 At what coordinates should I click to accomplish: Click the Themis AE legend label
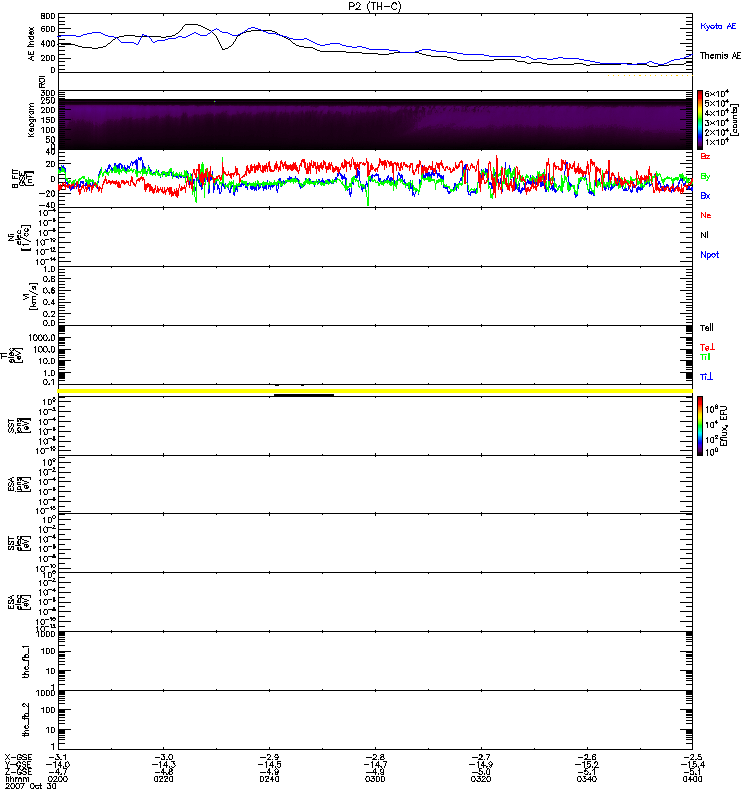point(719,56)
